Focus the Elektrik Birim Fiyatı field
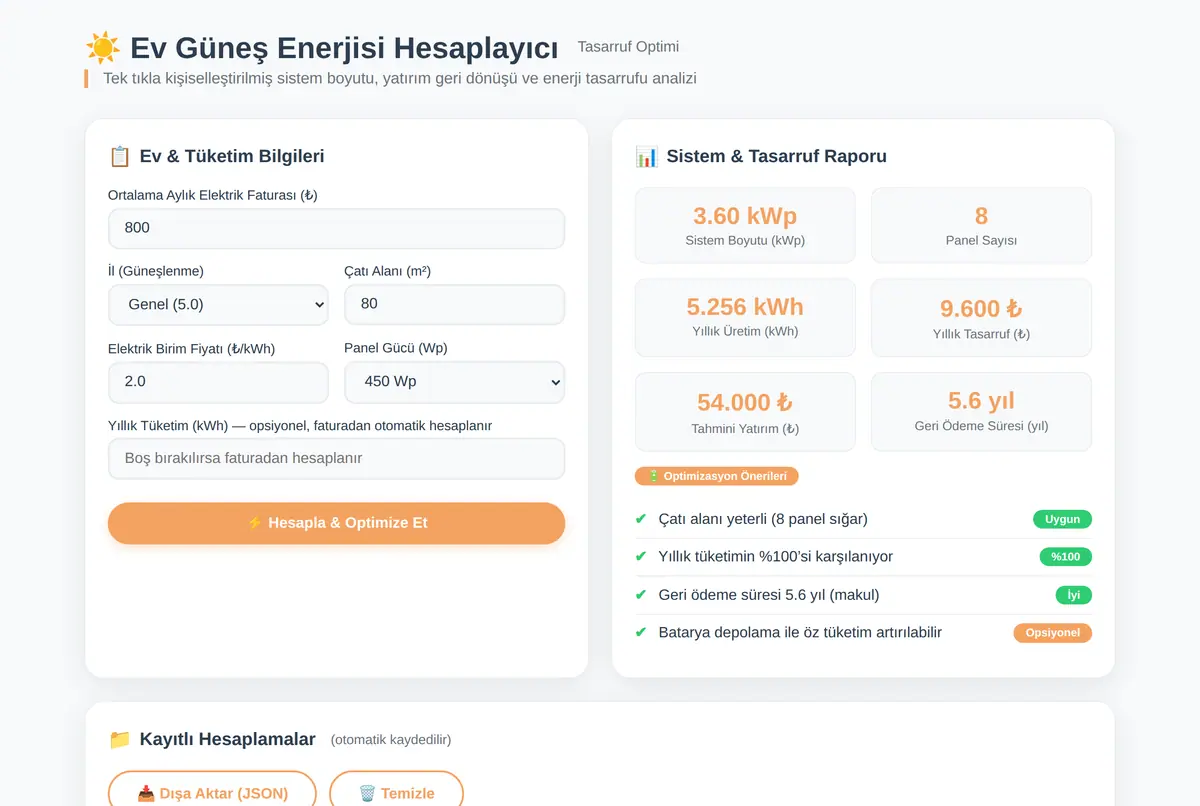Image resolution: width=1200 pixels, height=806 pixels. (218, 382)
